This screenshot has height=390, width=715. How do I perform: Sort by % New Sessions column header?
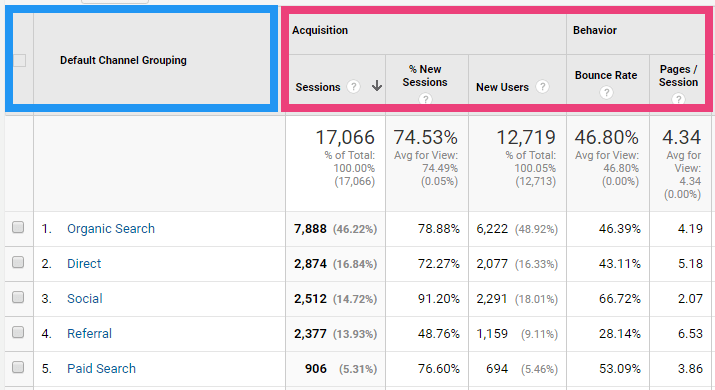tap(425, 76)
